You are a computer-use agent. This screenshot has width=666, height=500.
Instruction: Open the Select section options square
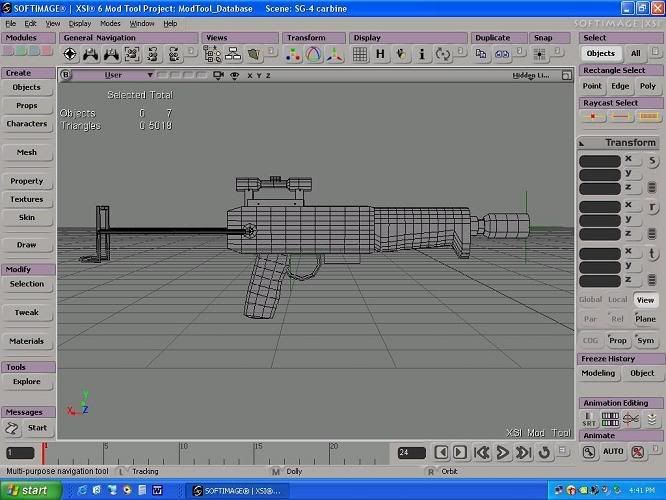click(655, 52)
